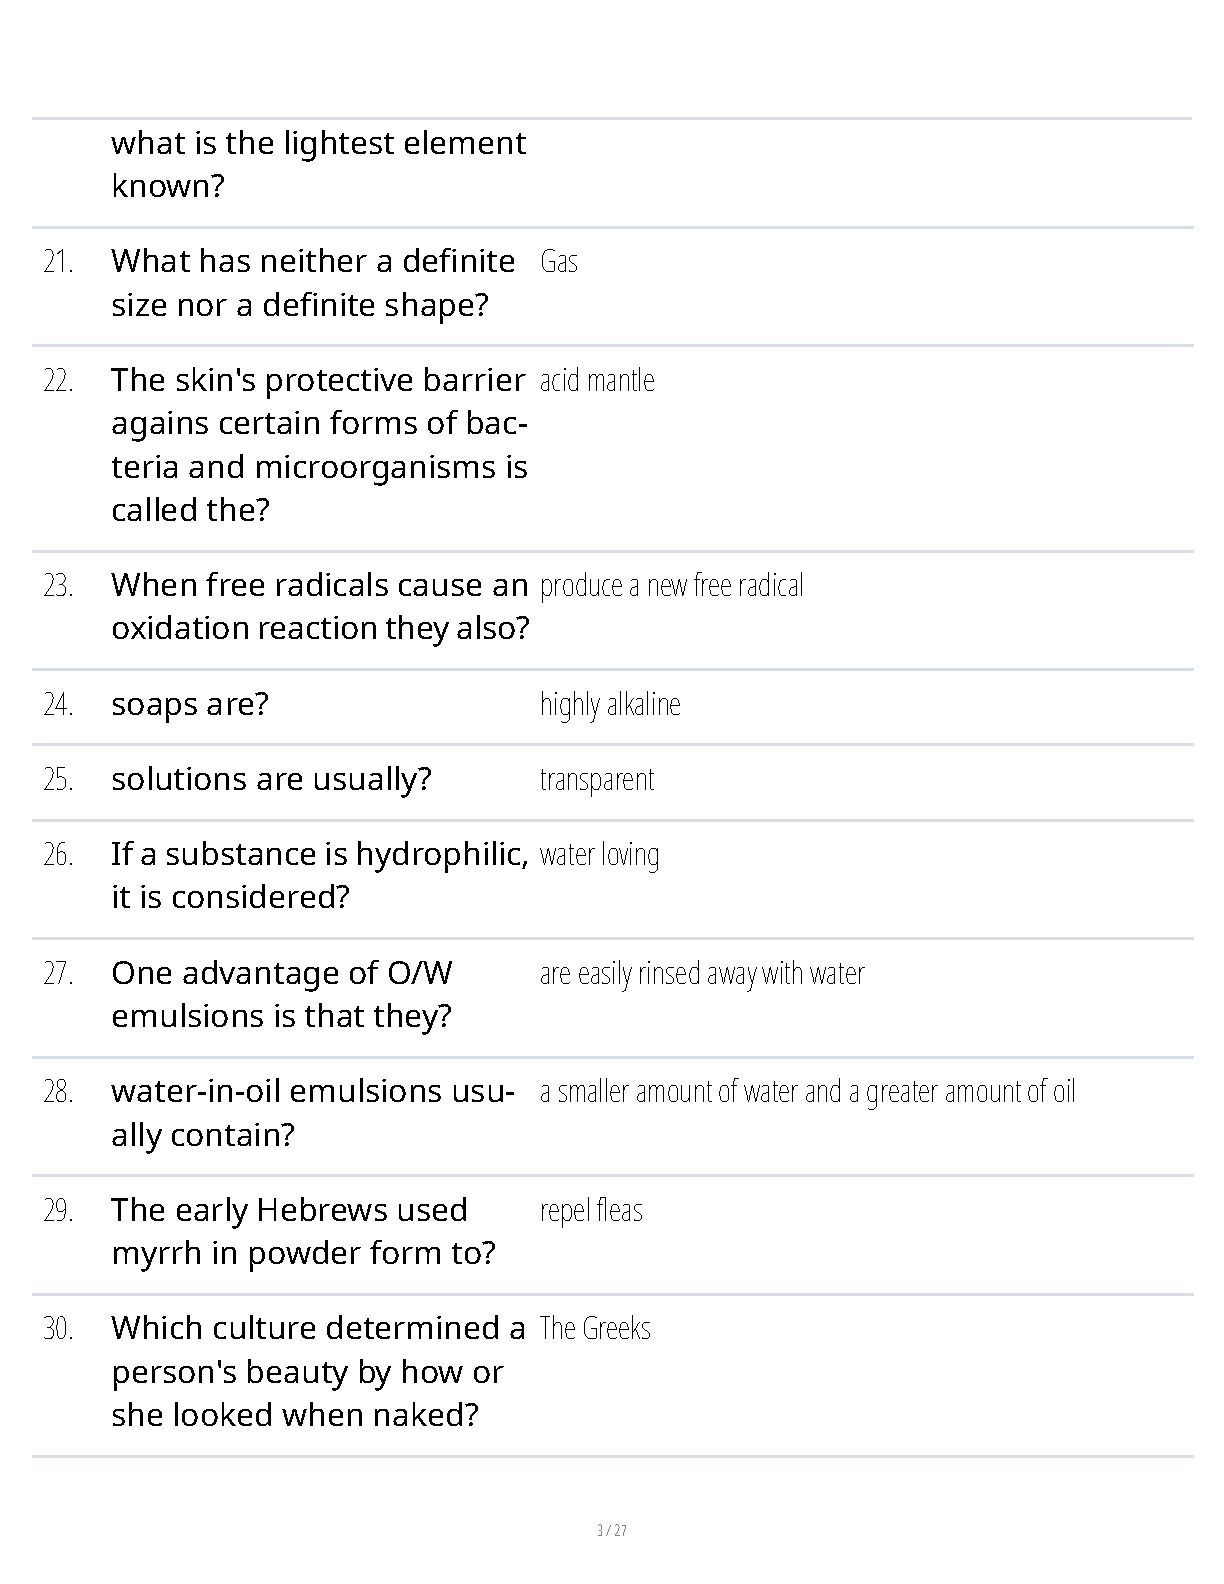Image resolution: width=1224 pixels, height=1584 pixels.
Task: Select the answer "Gas"
Action: tap(559, 262)
